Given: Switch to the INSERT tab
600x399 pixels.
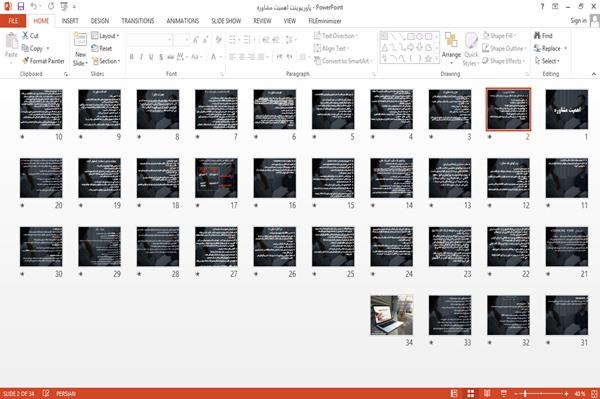Looking at the screenshot, I should coord(70,21).
